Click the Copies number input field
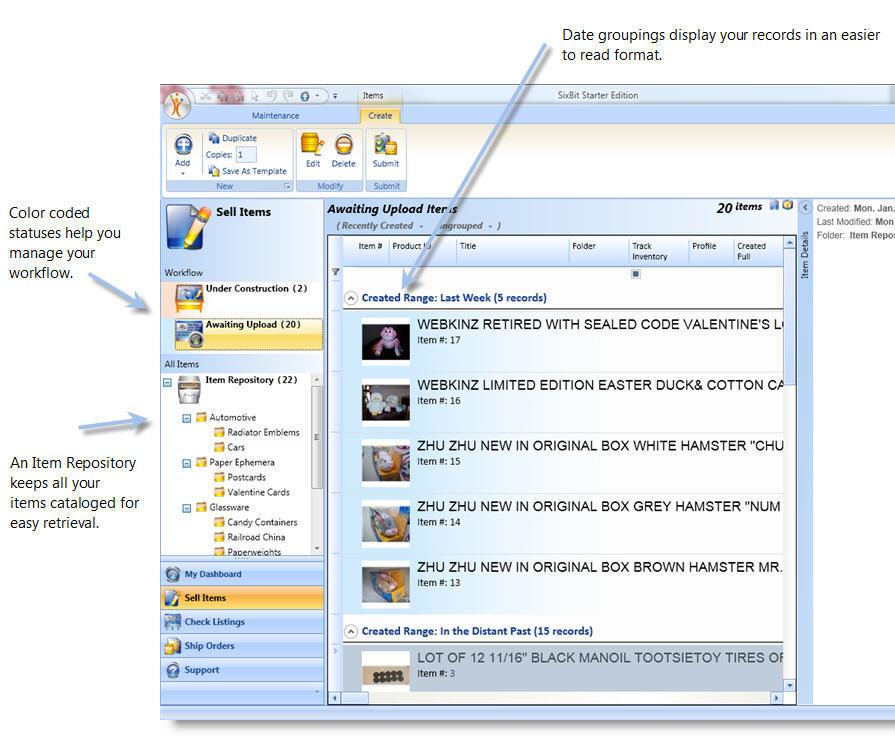The image size is (895, 754). (246, 155)
